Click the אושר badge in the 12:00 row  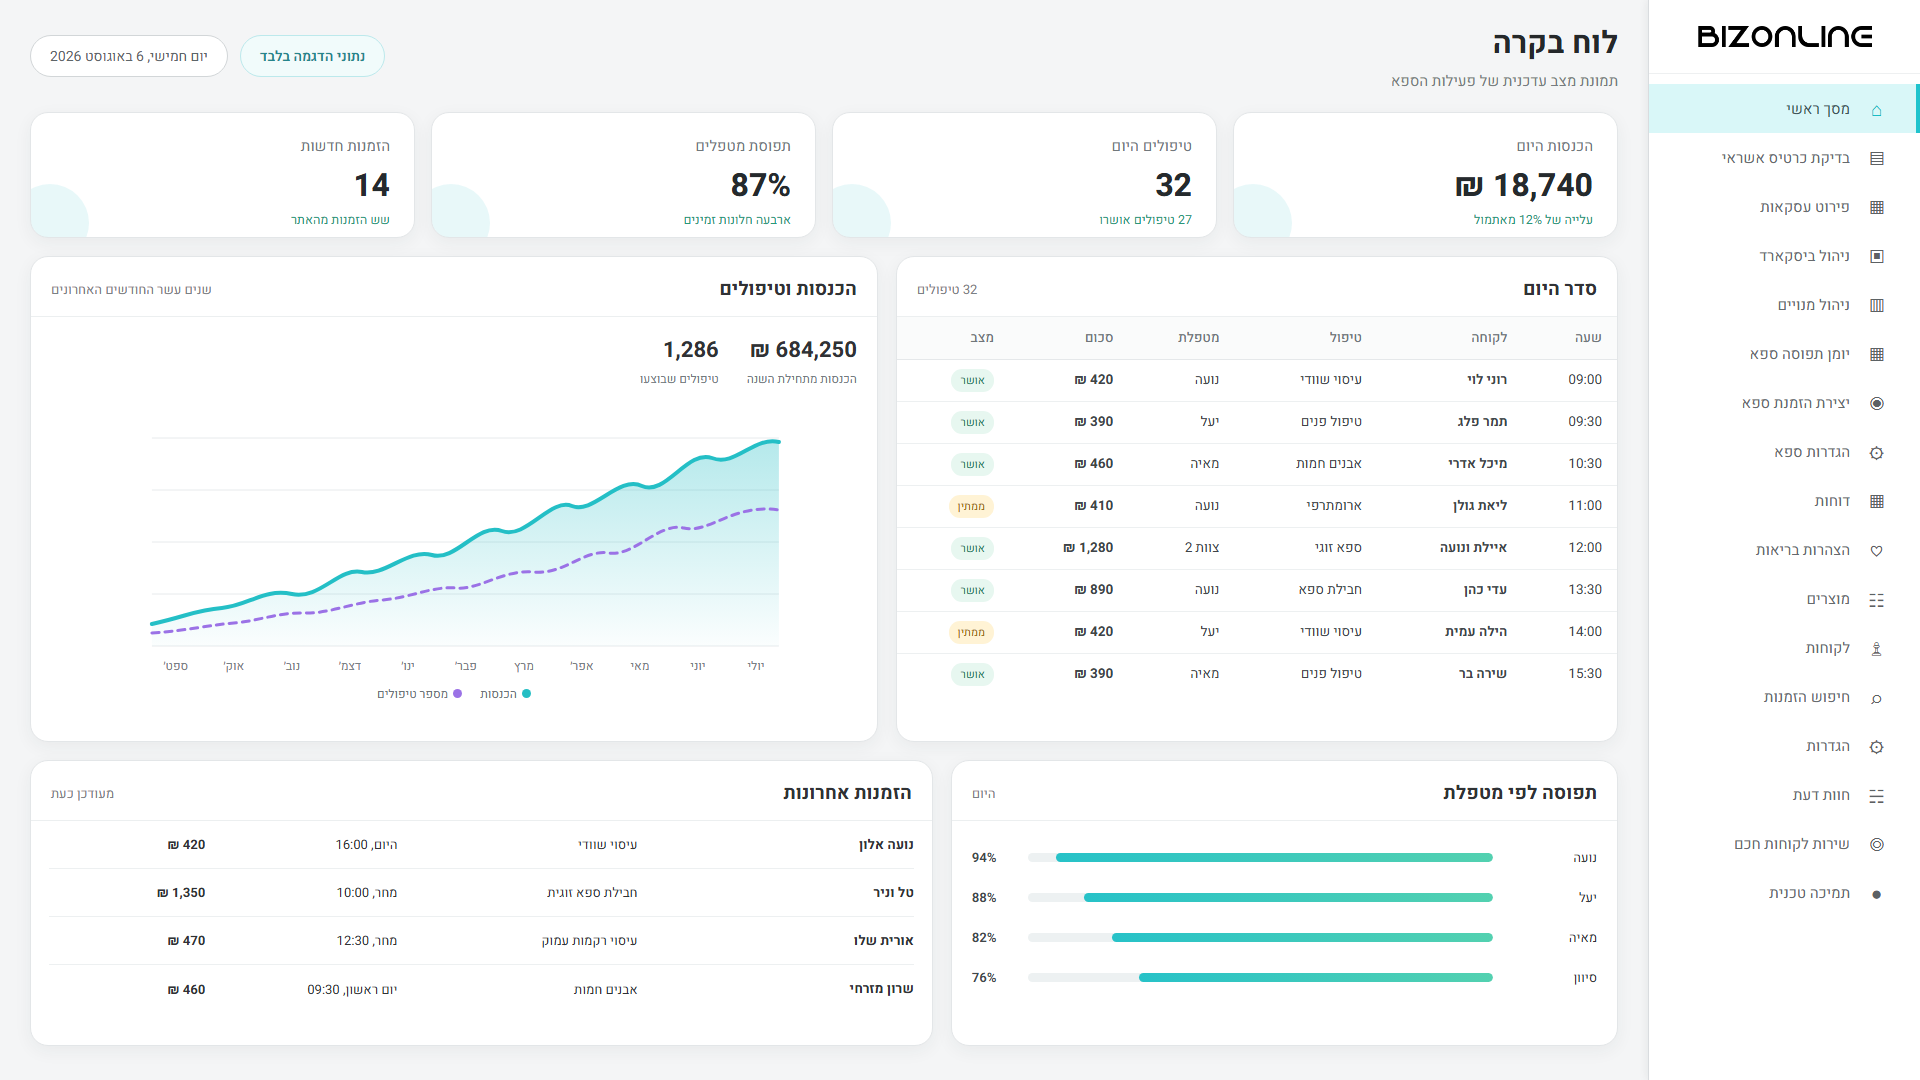click(972, 548)
